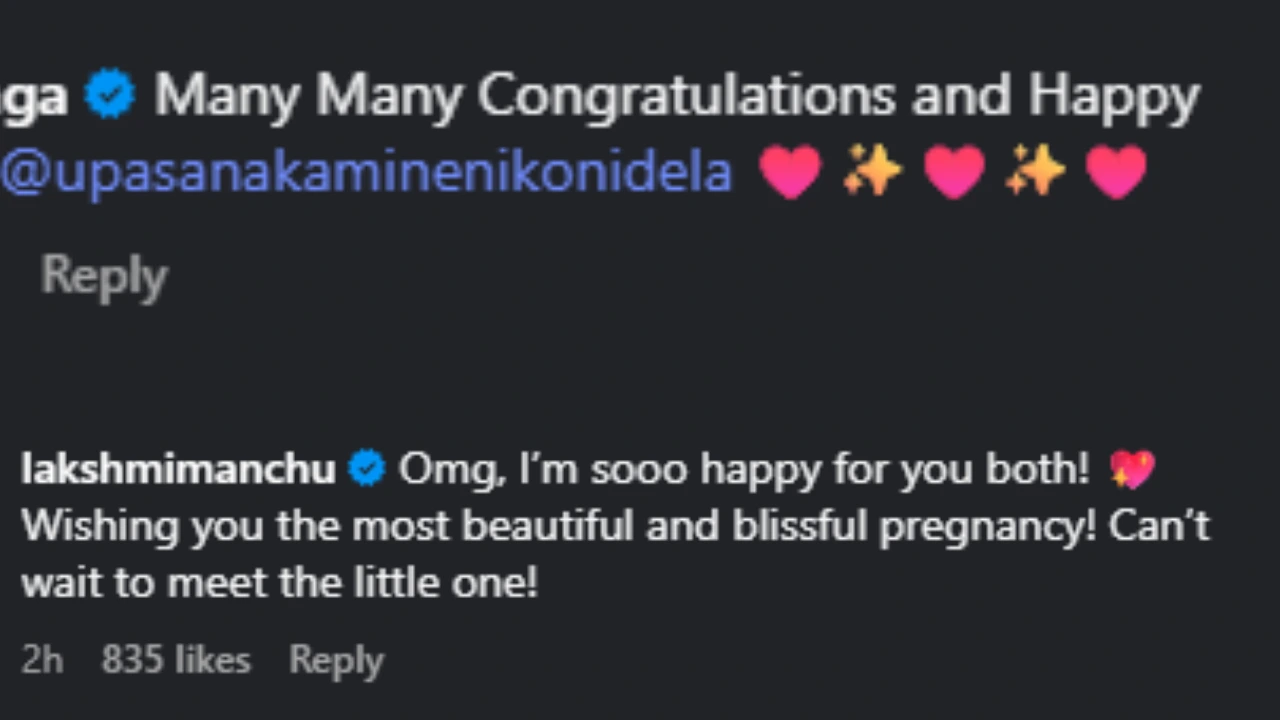Click the sparkling heart emoji in lakshmimanchu's comment
This screenshot has width=1280, height=720.
tap(1132, 468)
